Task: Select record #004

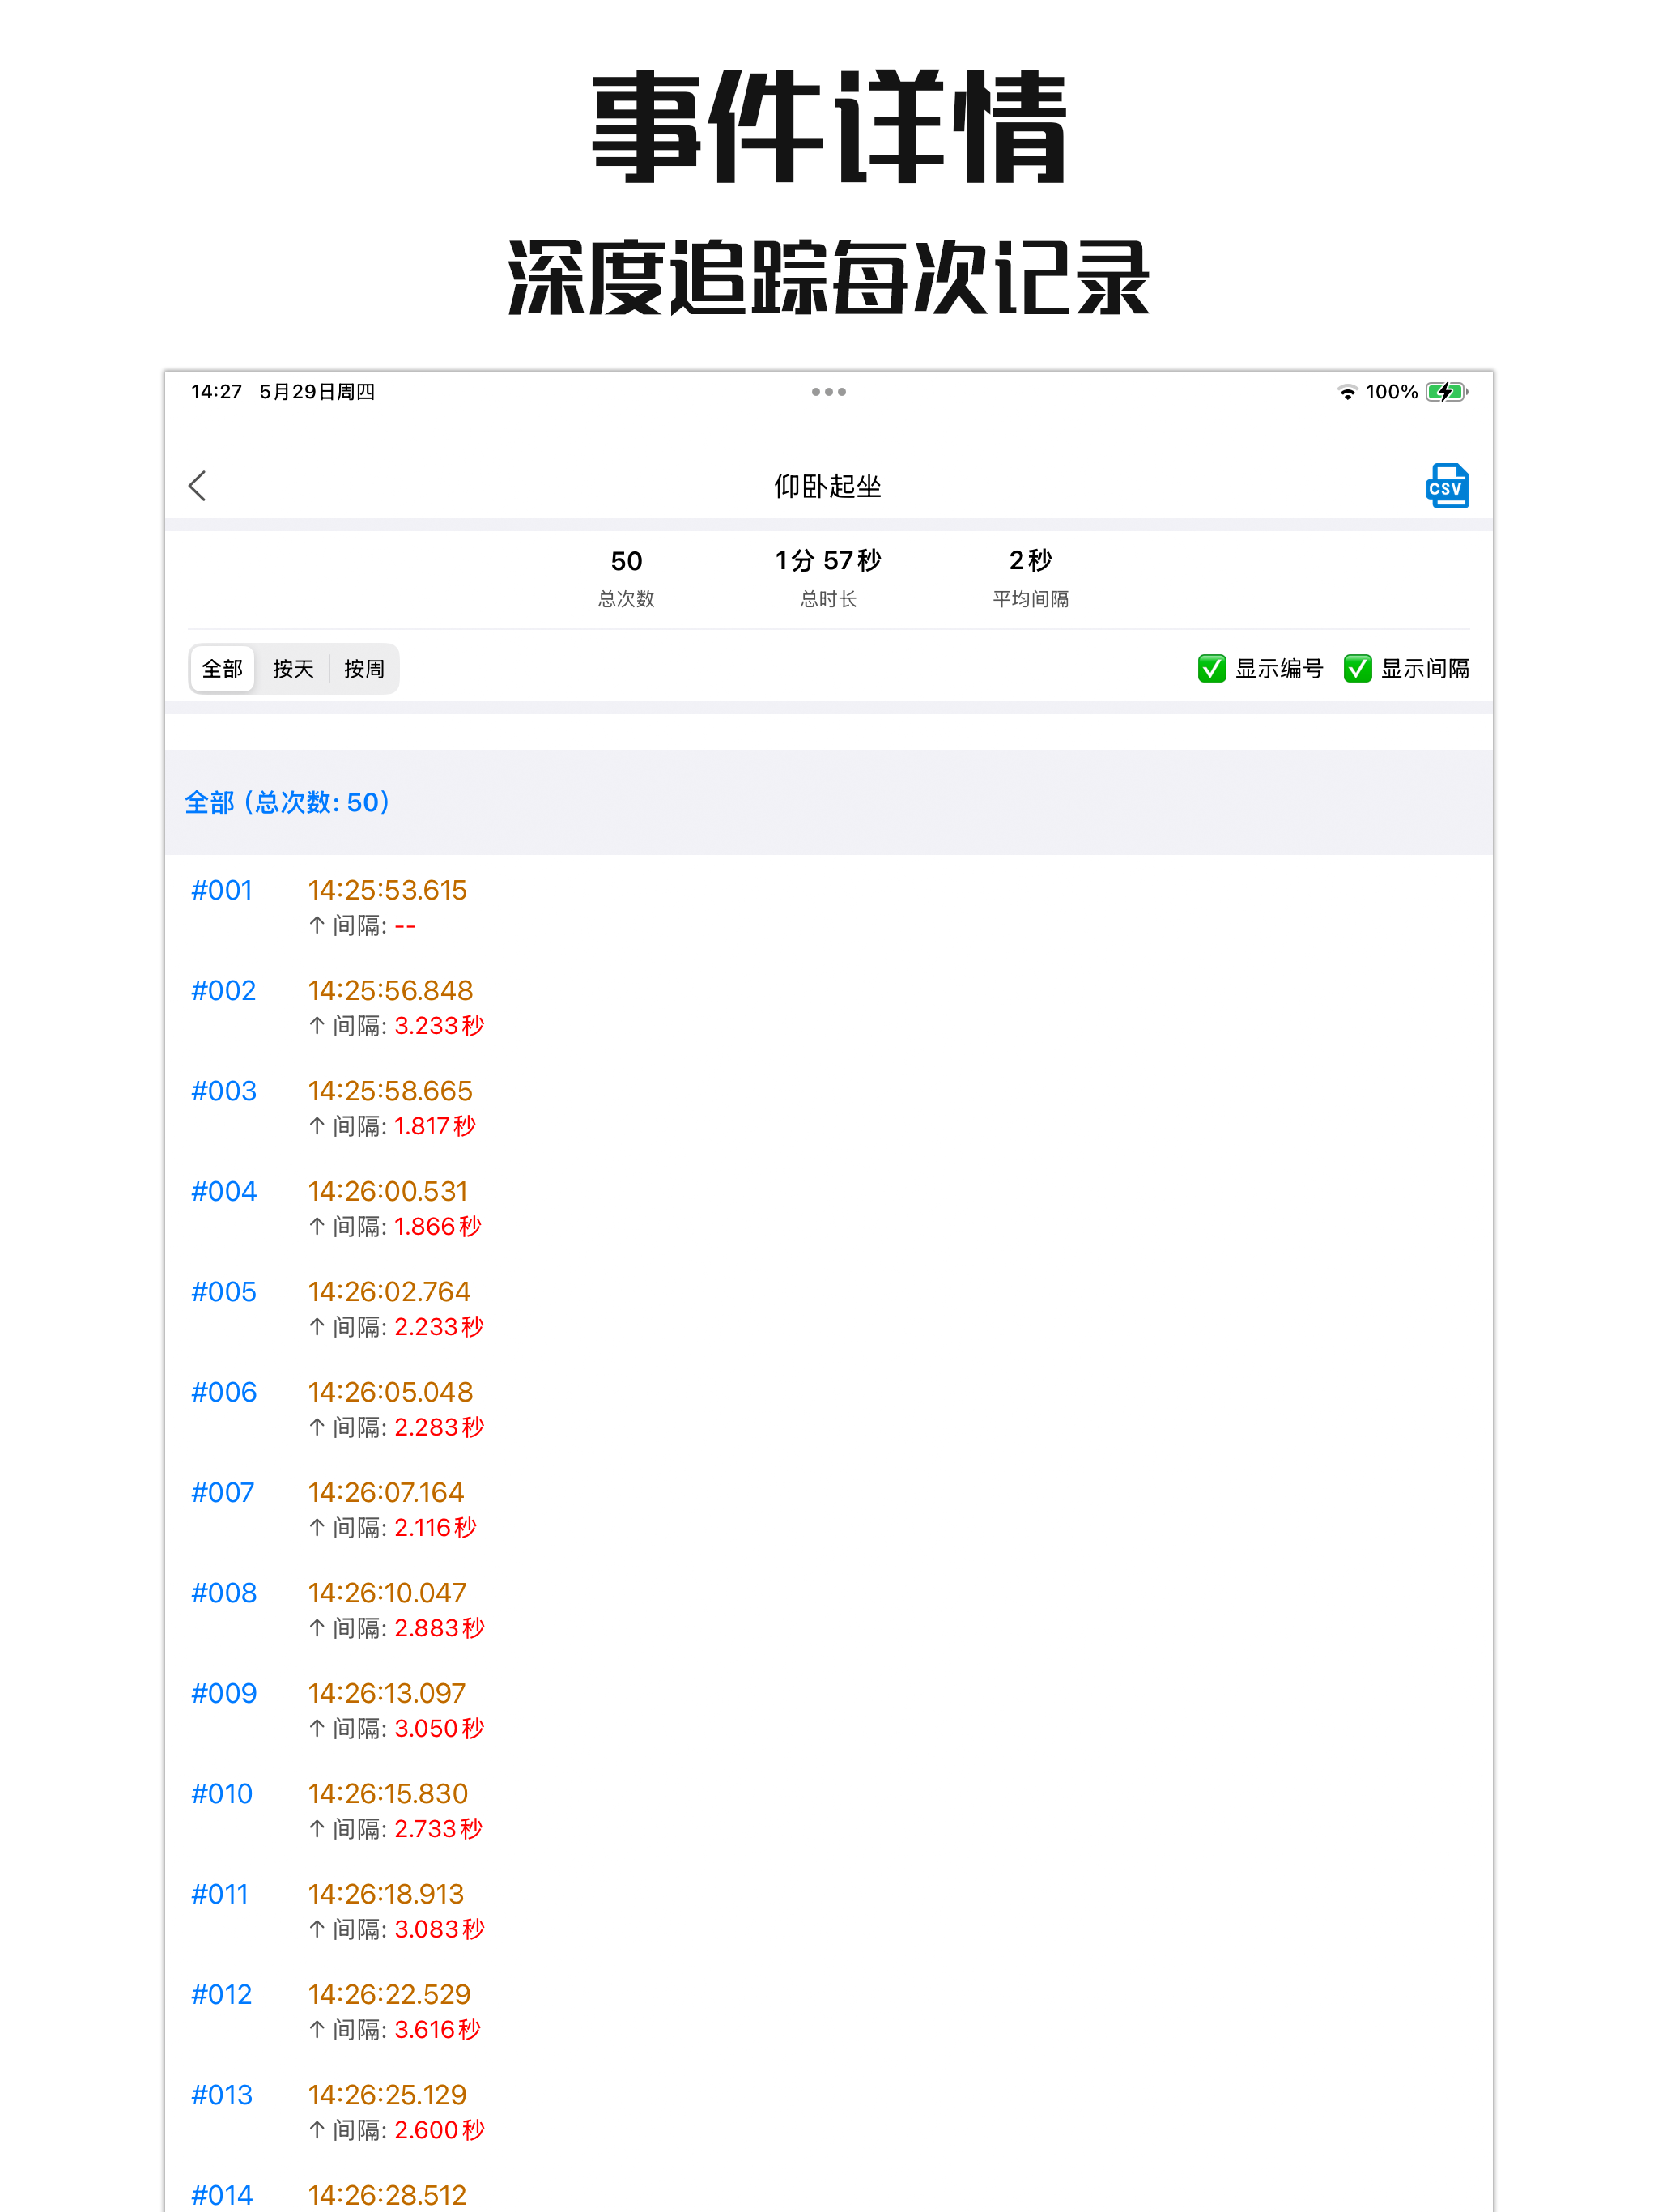Action: click(223, 1191)
